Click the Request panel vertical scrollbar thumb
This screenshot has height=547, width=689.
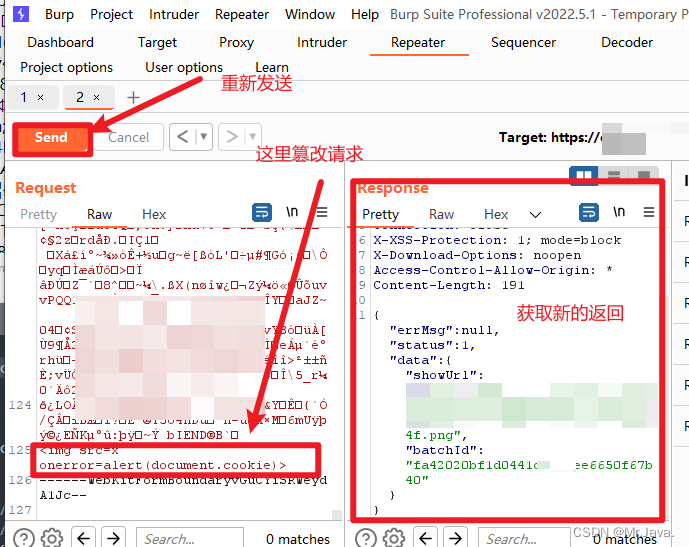337,514
